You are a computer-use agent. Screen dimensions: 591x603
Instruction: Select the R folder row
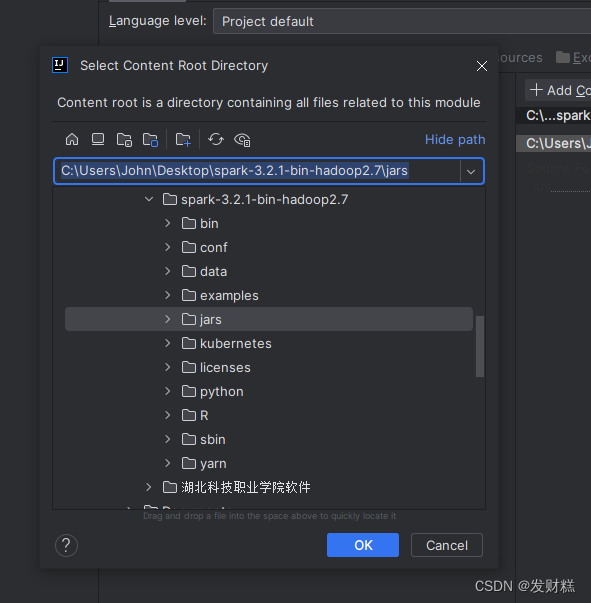pyautogui.click(x=269, y=415)
